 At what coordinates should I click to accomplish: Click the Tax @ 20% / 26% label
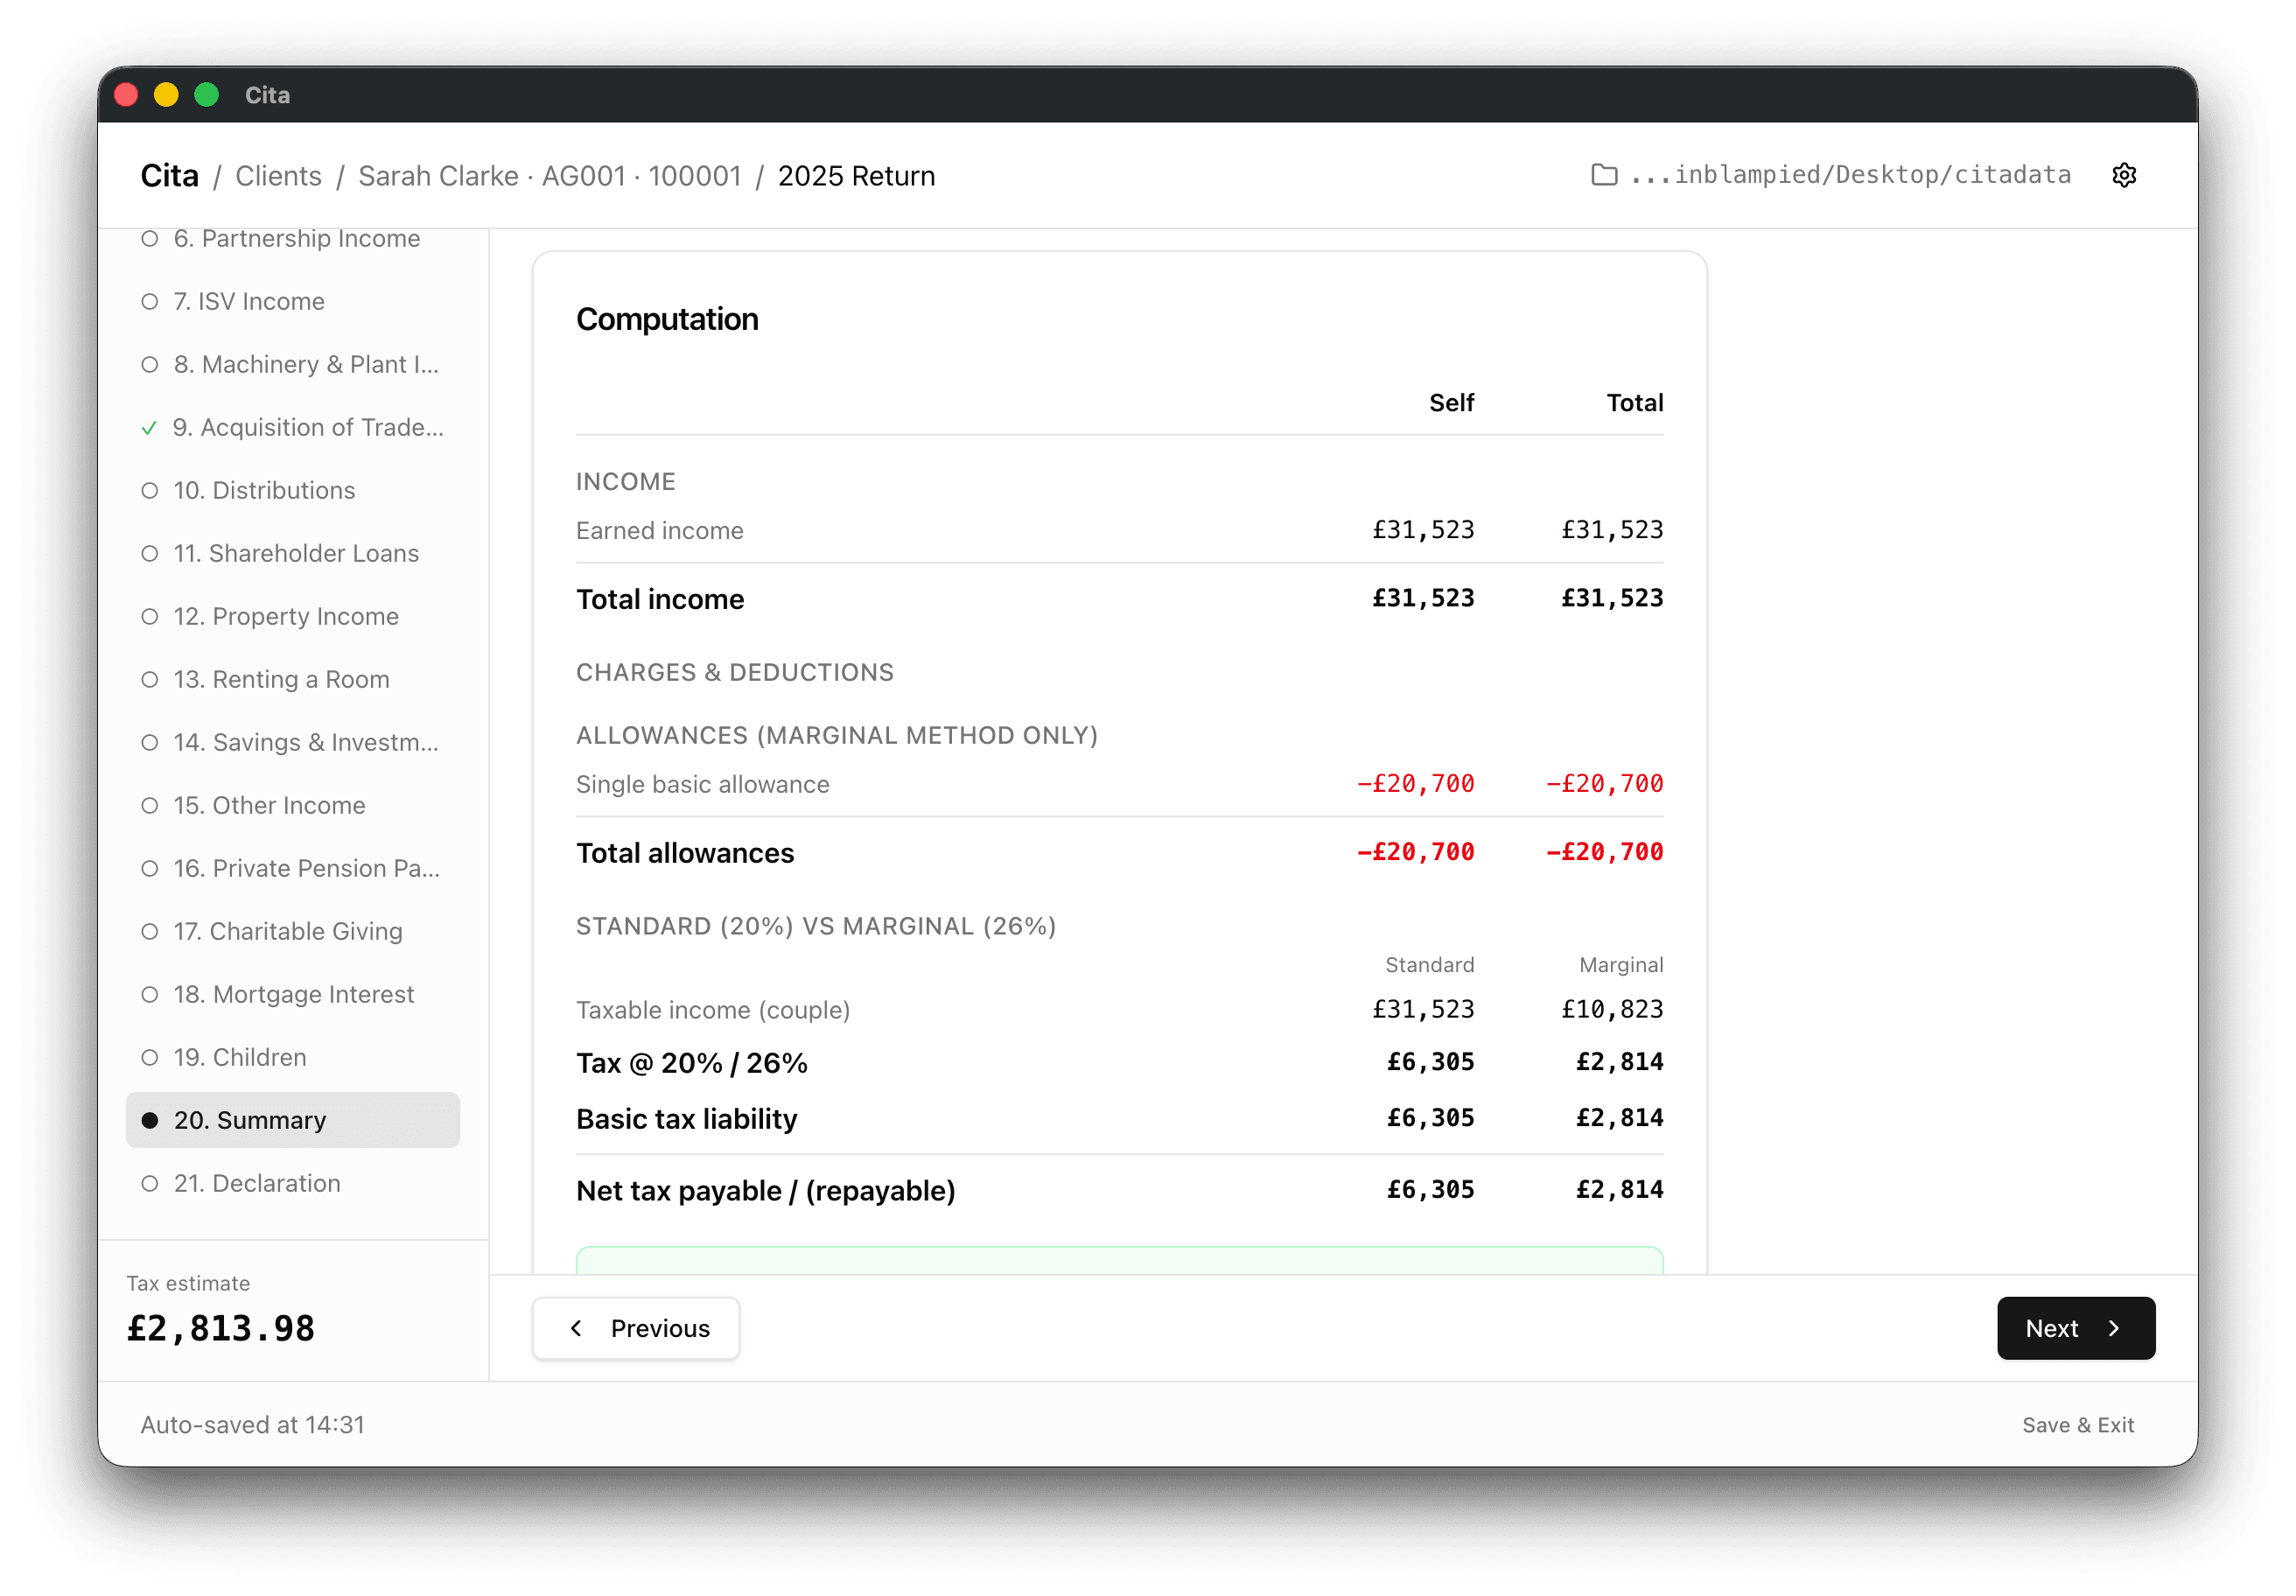pyautogui.click(x=692, y=1063)
